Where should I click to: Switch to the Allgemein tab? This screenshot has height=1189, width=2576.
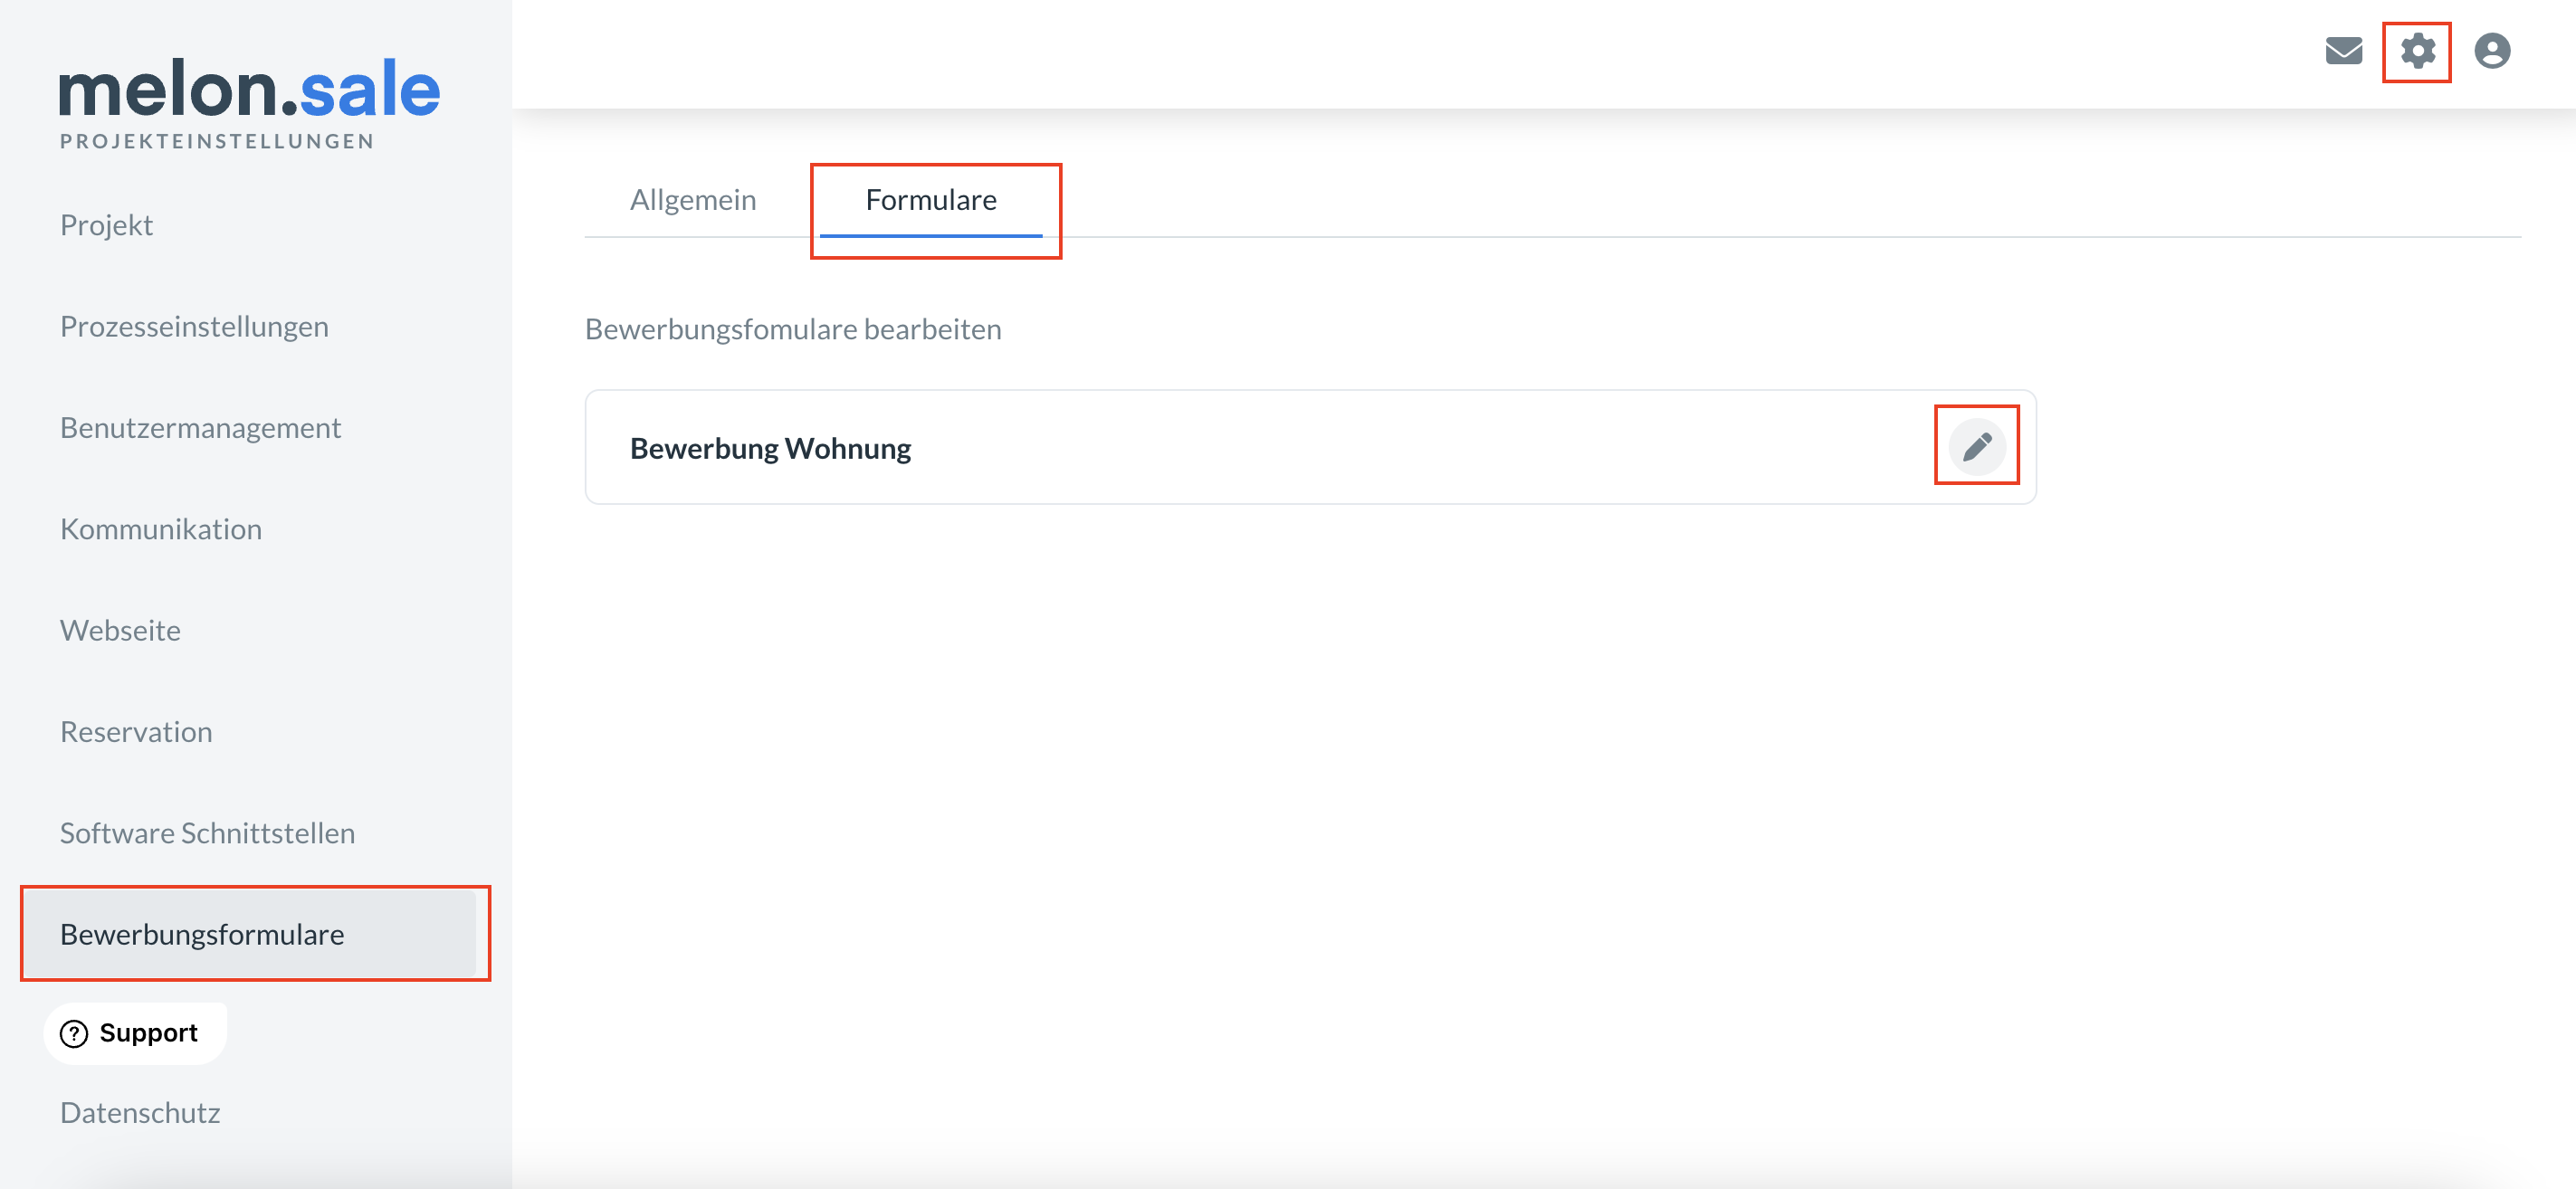coord(692,200)
